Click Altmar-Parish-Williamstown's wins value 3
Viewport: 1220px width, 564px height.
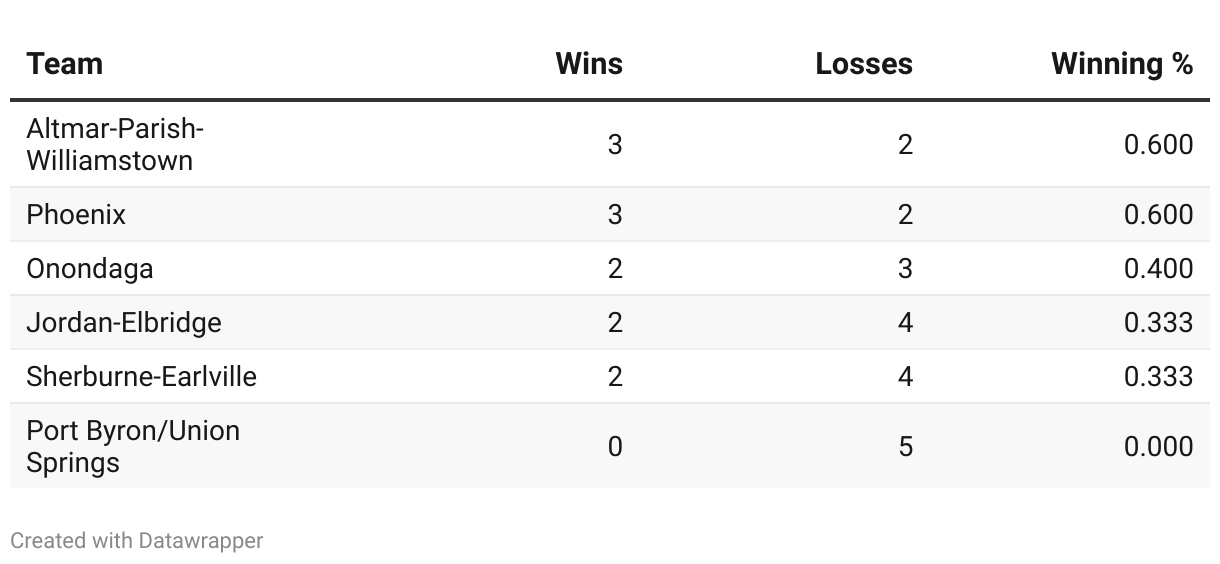coord(615,145)
